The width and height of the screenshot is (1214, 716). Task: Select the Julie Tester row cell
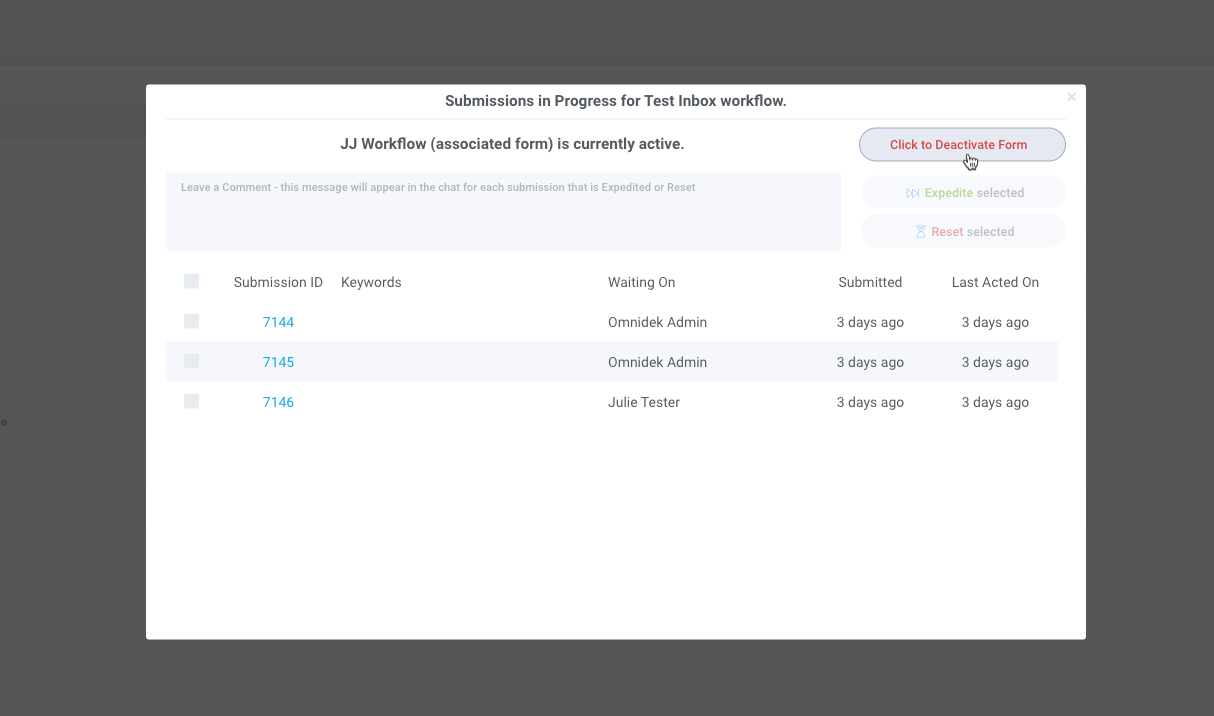point(643,403)
